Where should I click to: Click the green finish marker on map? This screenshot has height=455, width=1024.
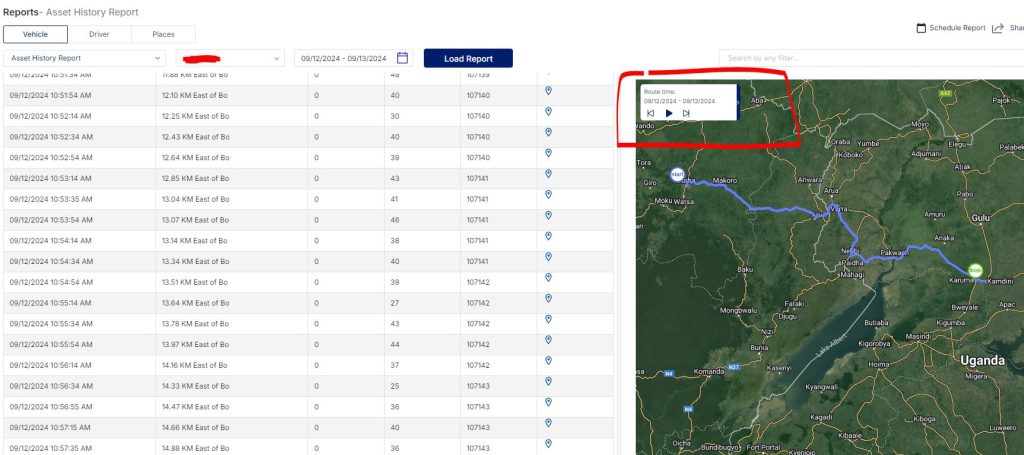(975, 270)
